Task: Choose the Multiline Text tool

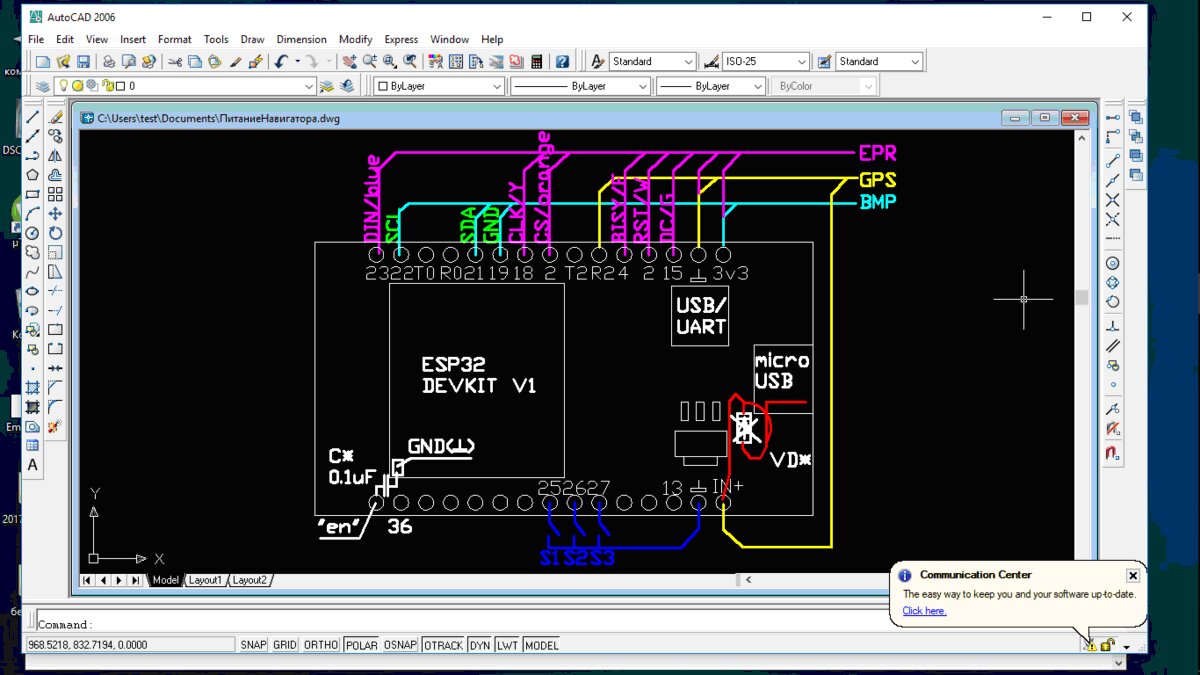Action: [x=33, y=465]
